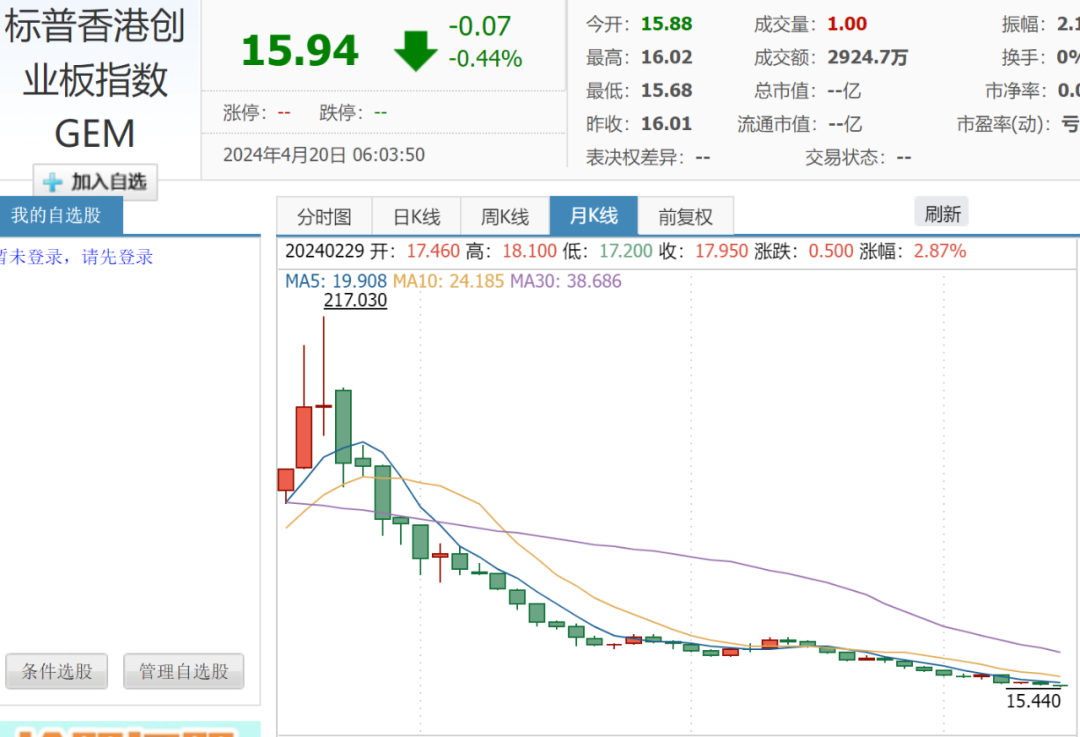Screen dimensions: 1080x737
Task: Click the MA5: 19.908 indicator label
Action: [x=335, y=281]
